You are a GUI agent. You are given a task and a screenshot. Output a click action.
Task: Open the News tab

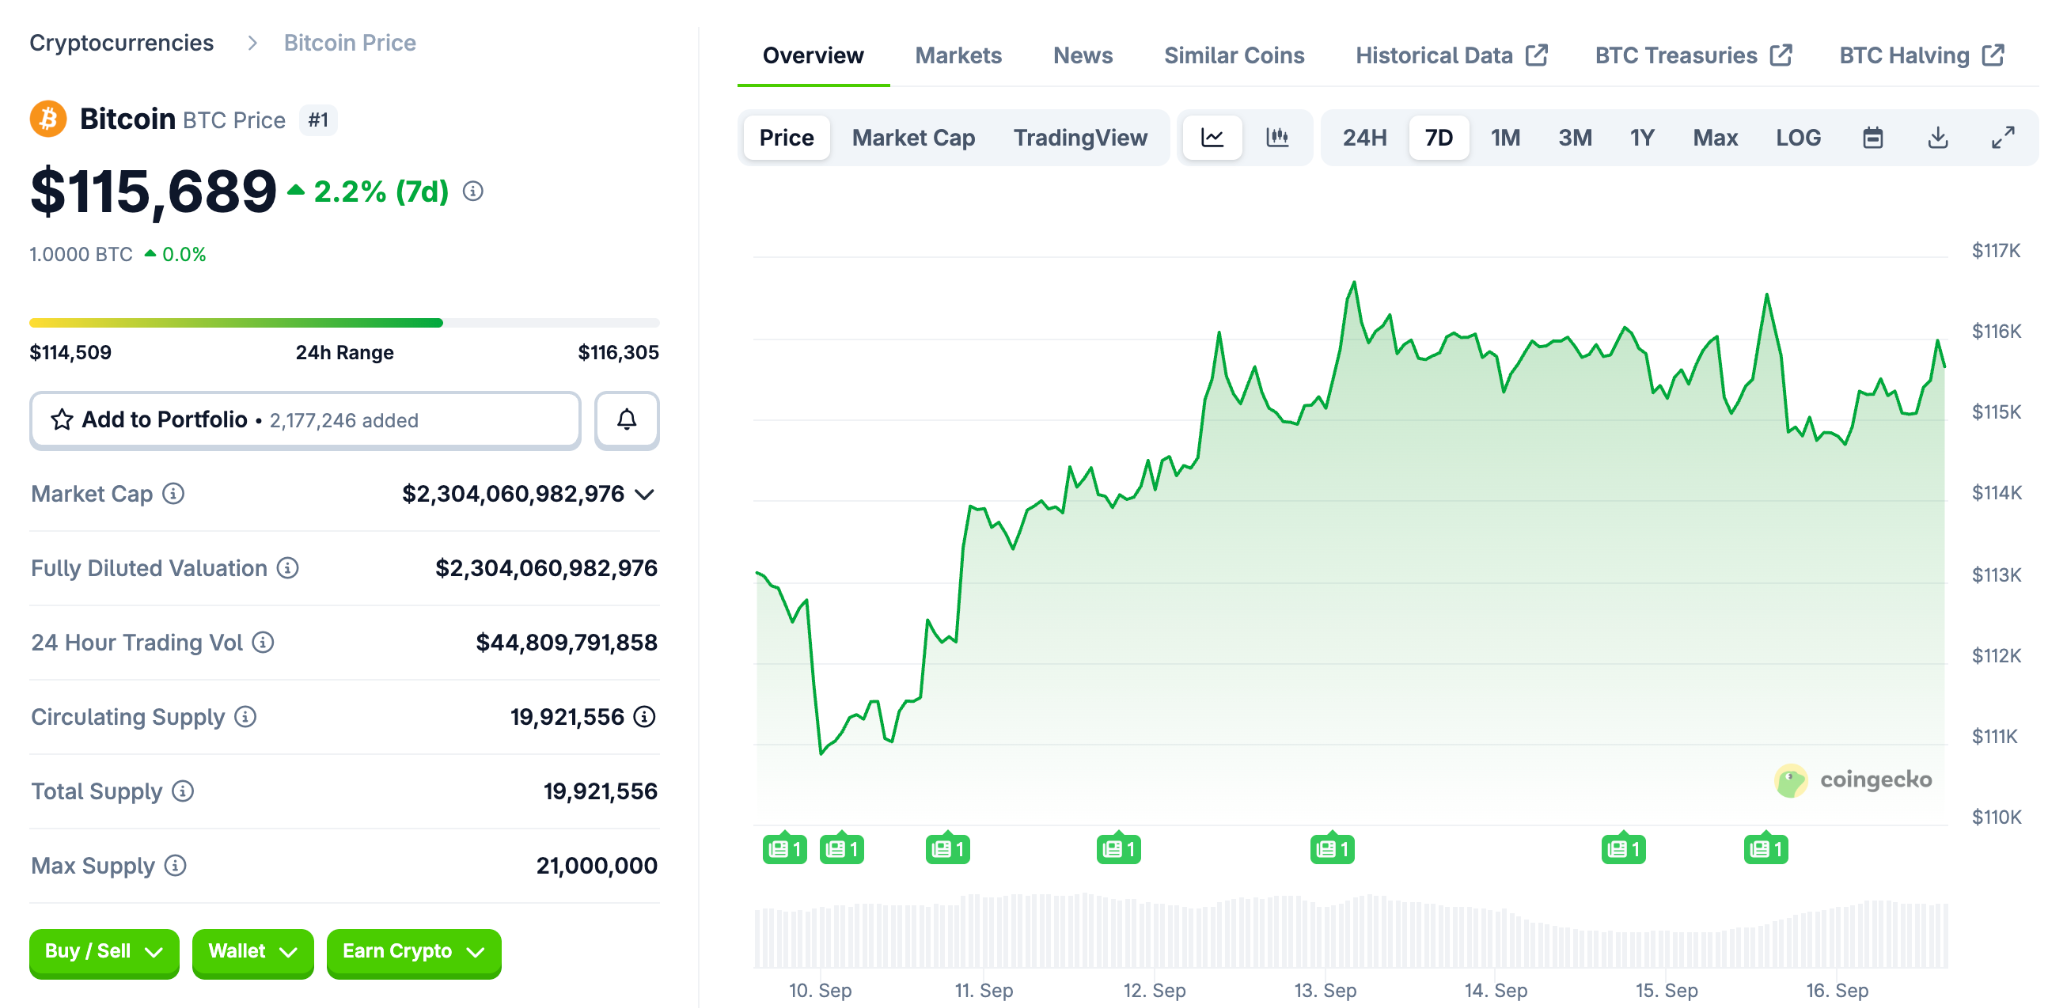[x=1083, y=56]
